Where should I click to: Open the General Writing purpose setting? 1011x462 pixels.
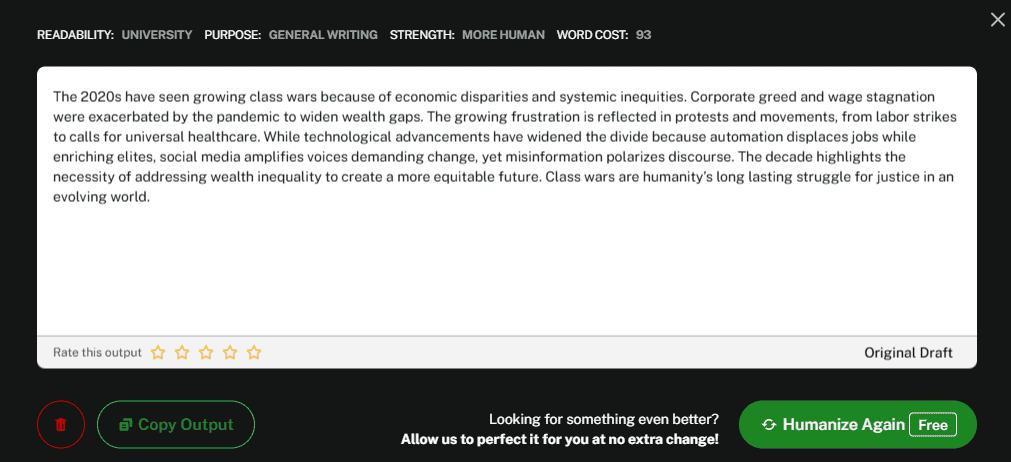[323, 35]
